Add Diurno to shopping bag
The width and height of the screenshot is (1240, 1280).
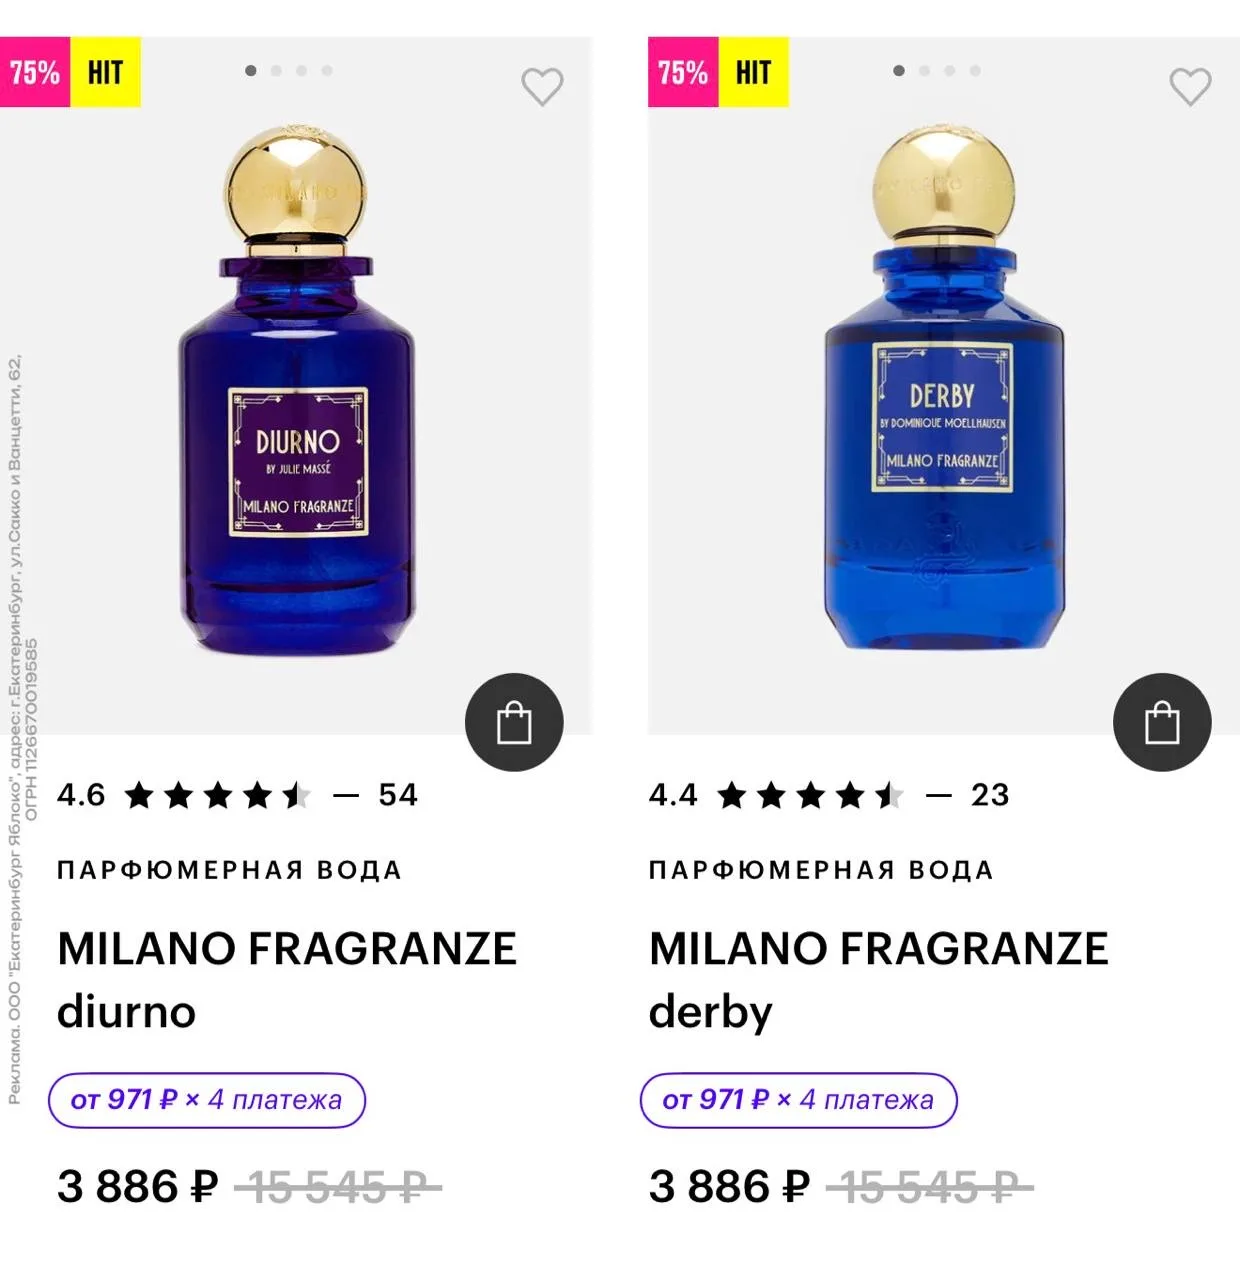514,722
